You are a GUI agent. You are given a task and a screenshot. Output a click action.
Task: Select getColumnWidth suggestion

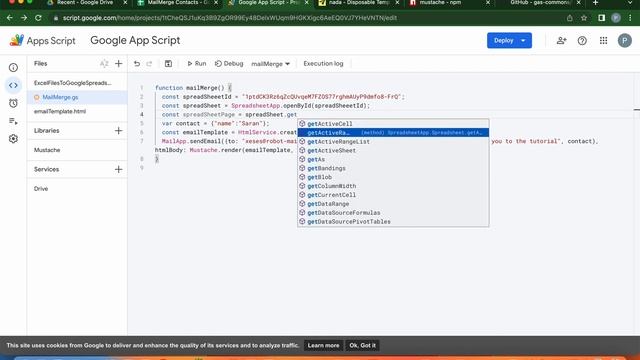[393, 186]
